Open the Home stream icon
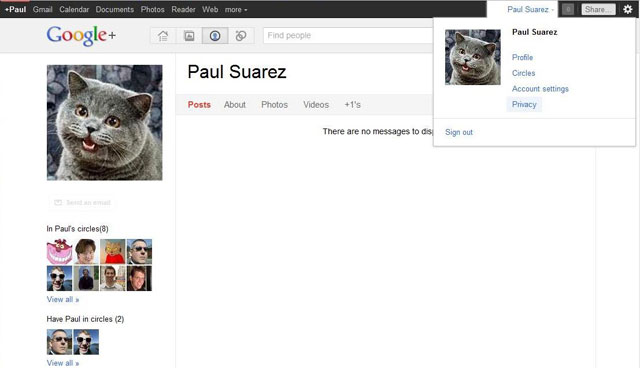Viewport: 640px width, 368px height. click(x=163, y=36)
